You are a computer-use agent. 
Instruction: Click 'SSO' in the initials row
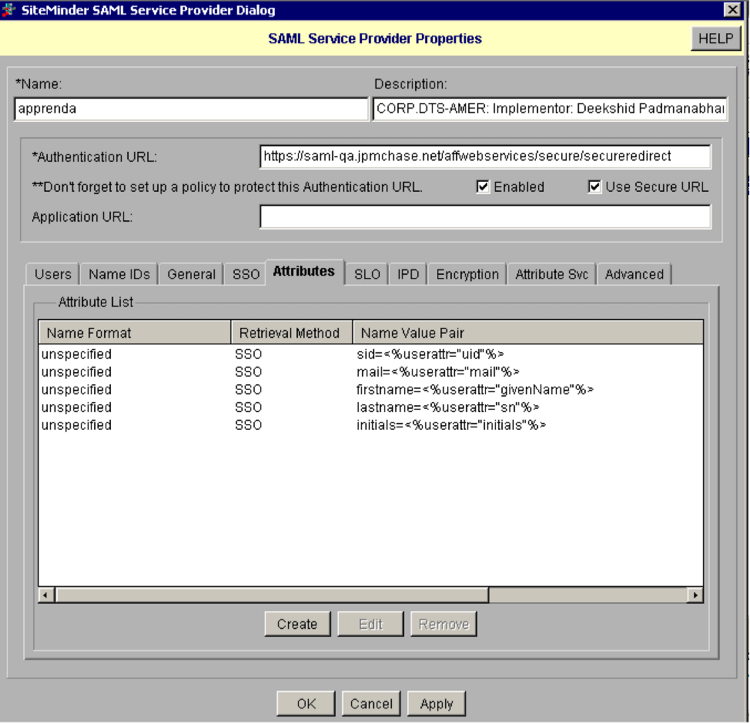tap(248, 425)
